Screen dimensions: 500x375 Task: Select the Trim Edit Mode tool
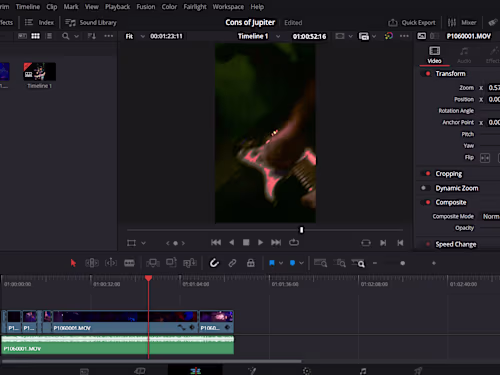92,263
